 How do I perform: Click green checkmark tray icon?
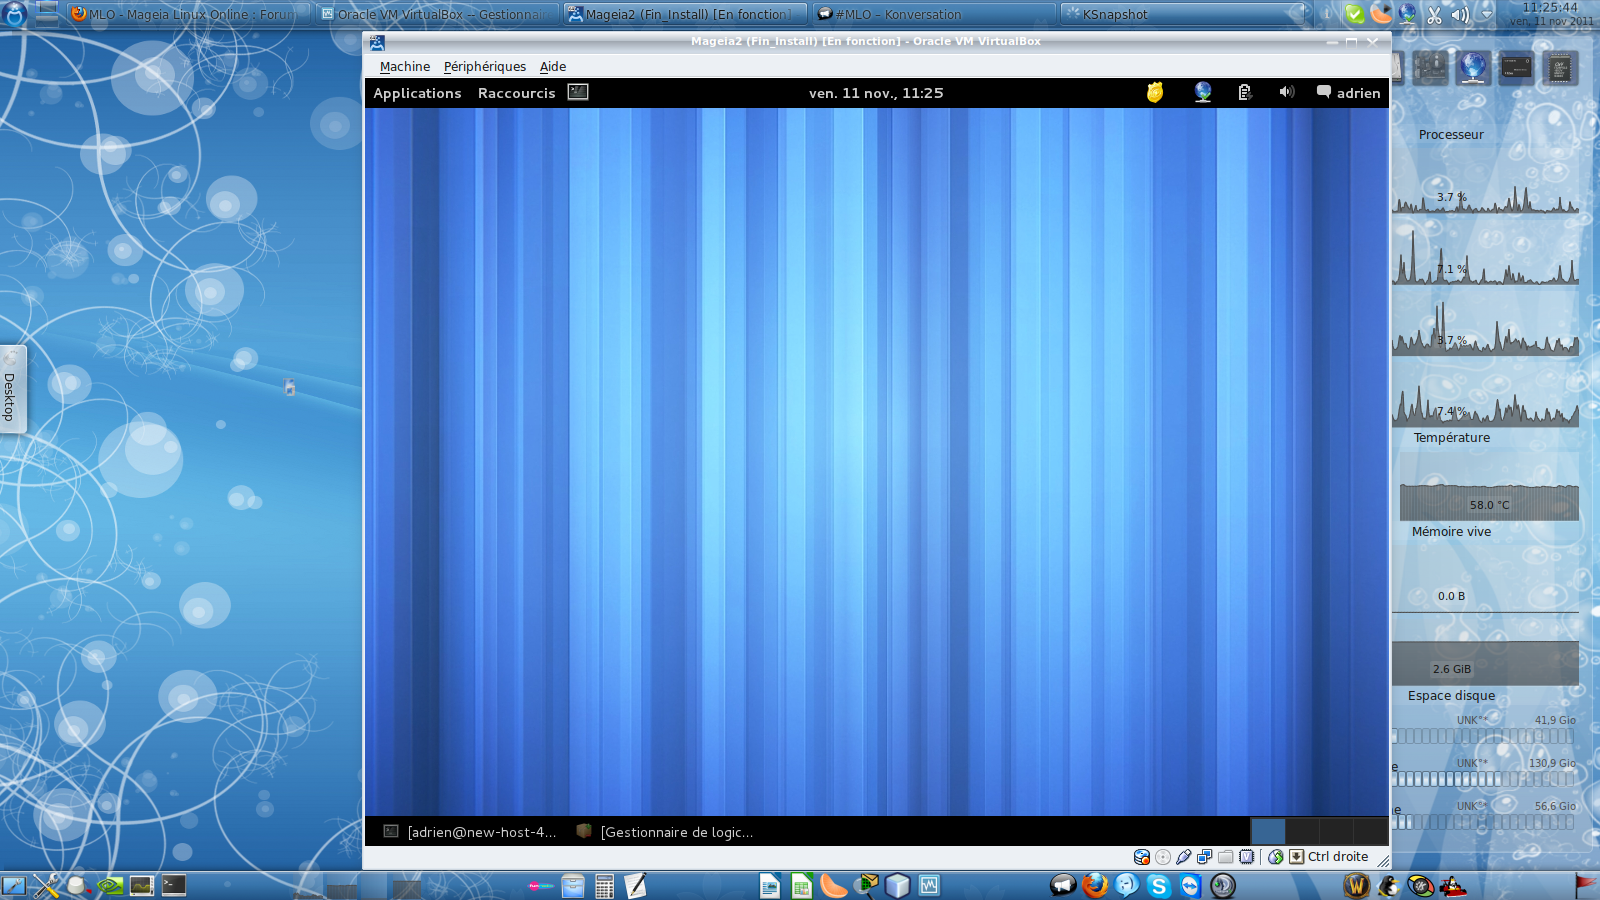1354,14
